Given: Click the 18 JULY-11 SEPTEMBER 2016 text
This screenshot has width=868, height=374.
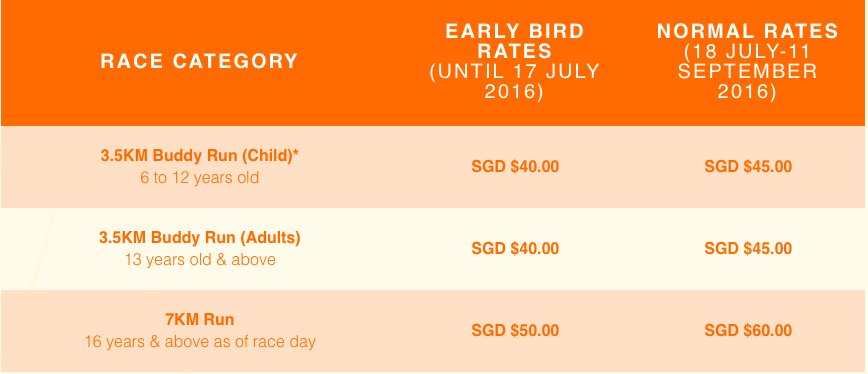Looking at the screenshot, I should coord(748,71).
